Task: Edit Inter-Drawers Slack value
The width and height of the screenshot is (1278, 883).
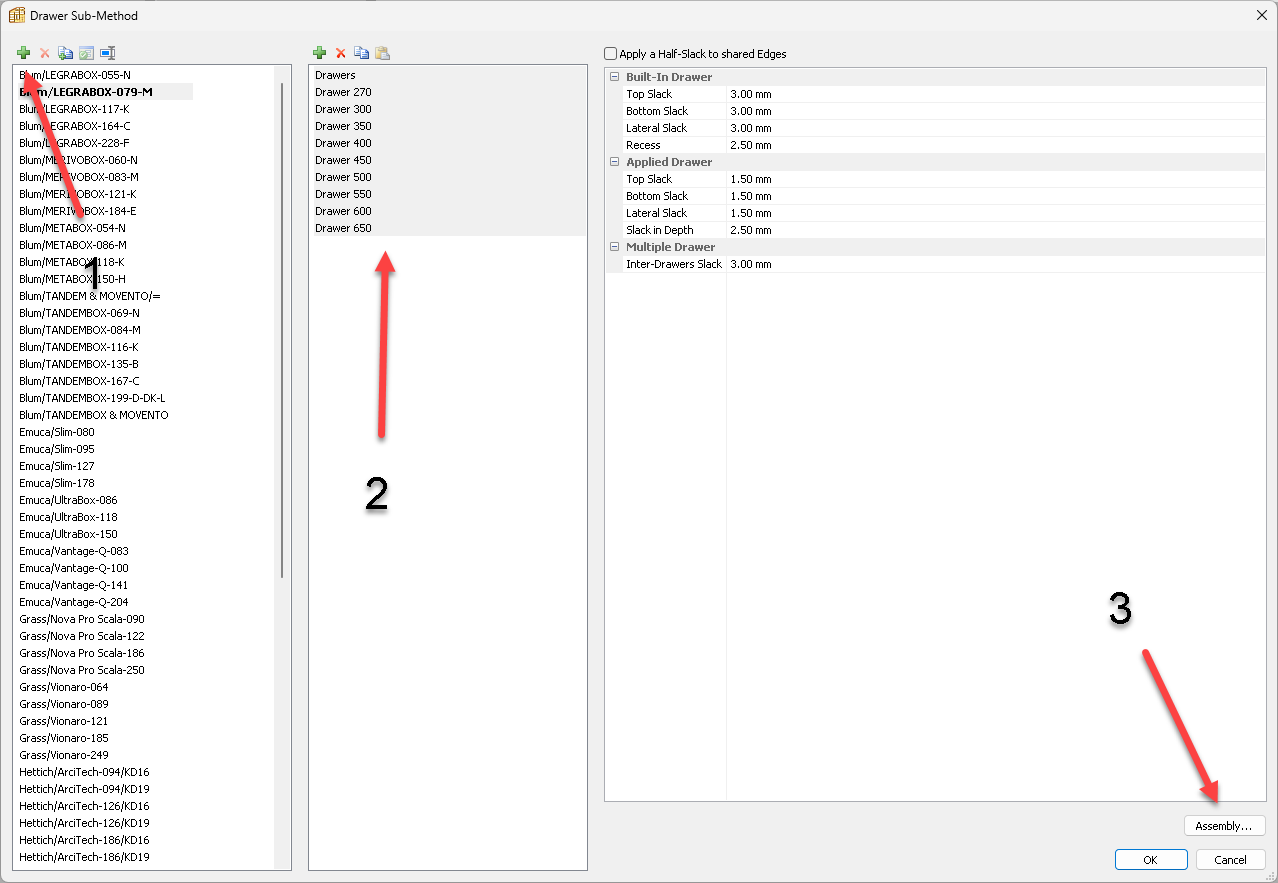Action: pyautogui.click(x=995, y=264)
